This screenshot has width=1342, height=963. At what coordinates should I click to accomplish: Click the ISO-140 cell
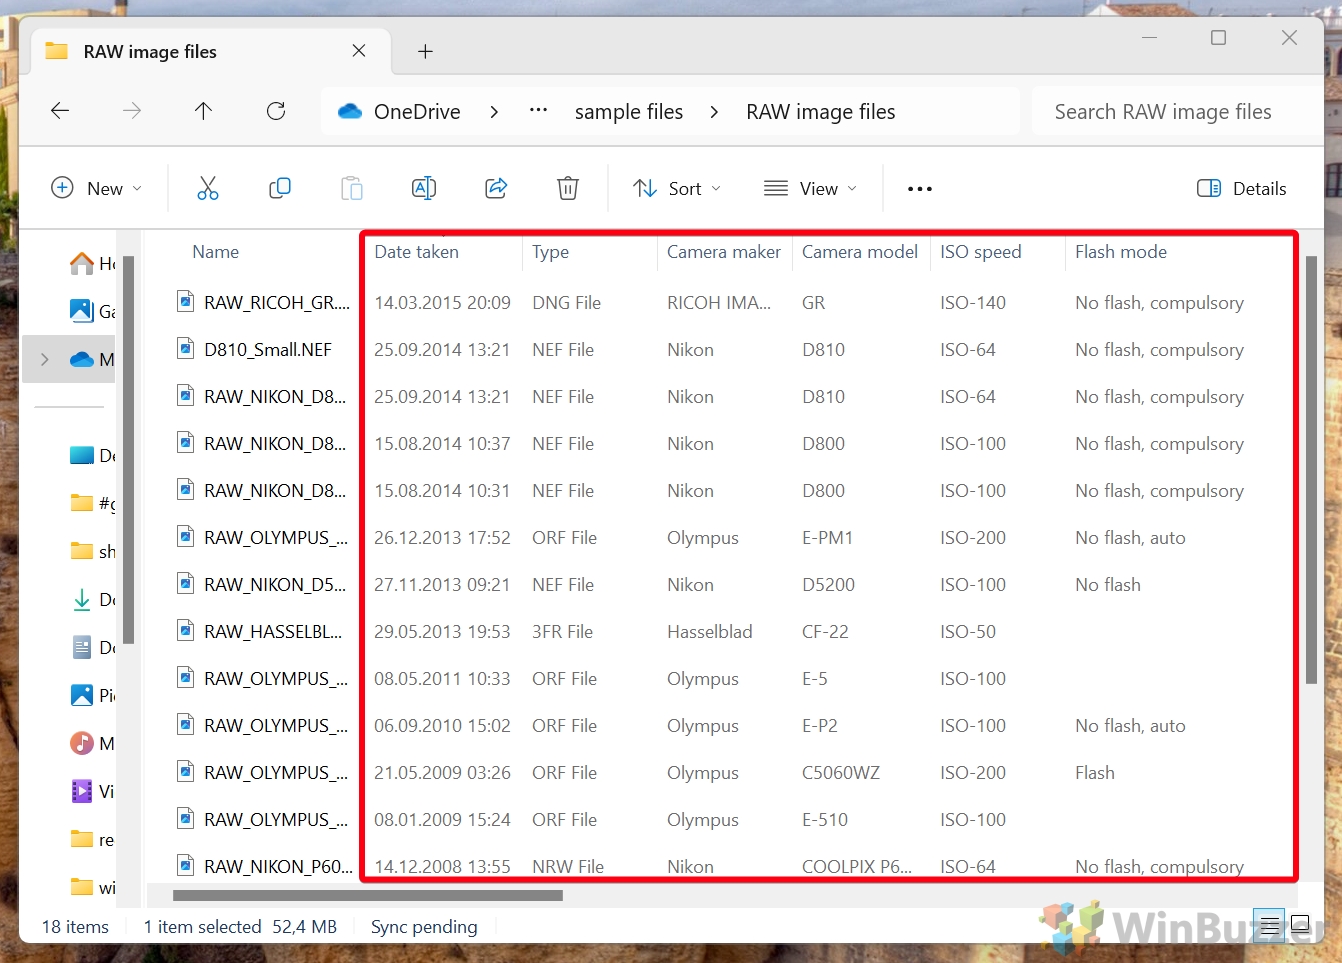pos(973,302)
